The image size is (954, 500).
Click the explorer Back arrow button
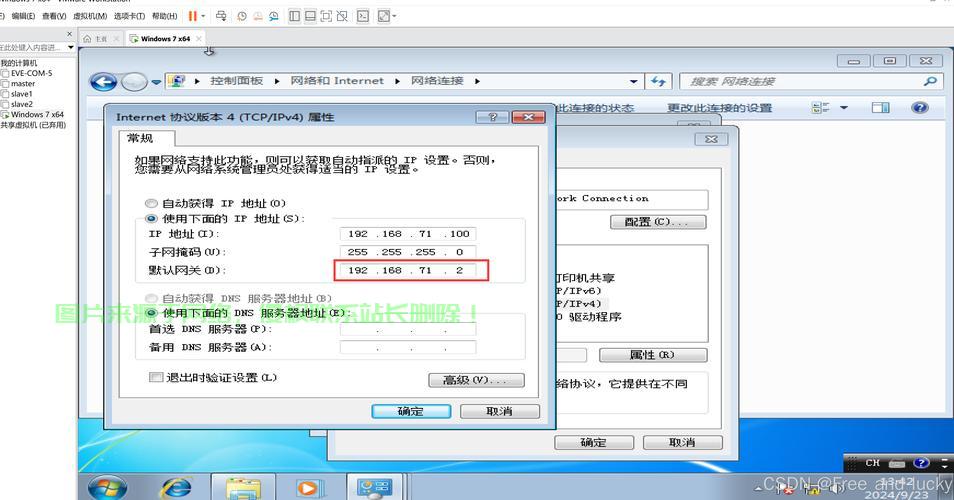(x=103, y=82)
